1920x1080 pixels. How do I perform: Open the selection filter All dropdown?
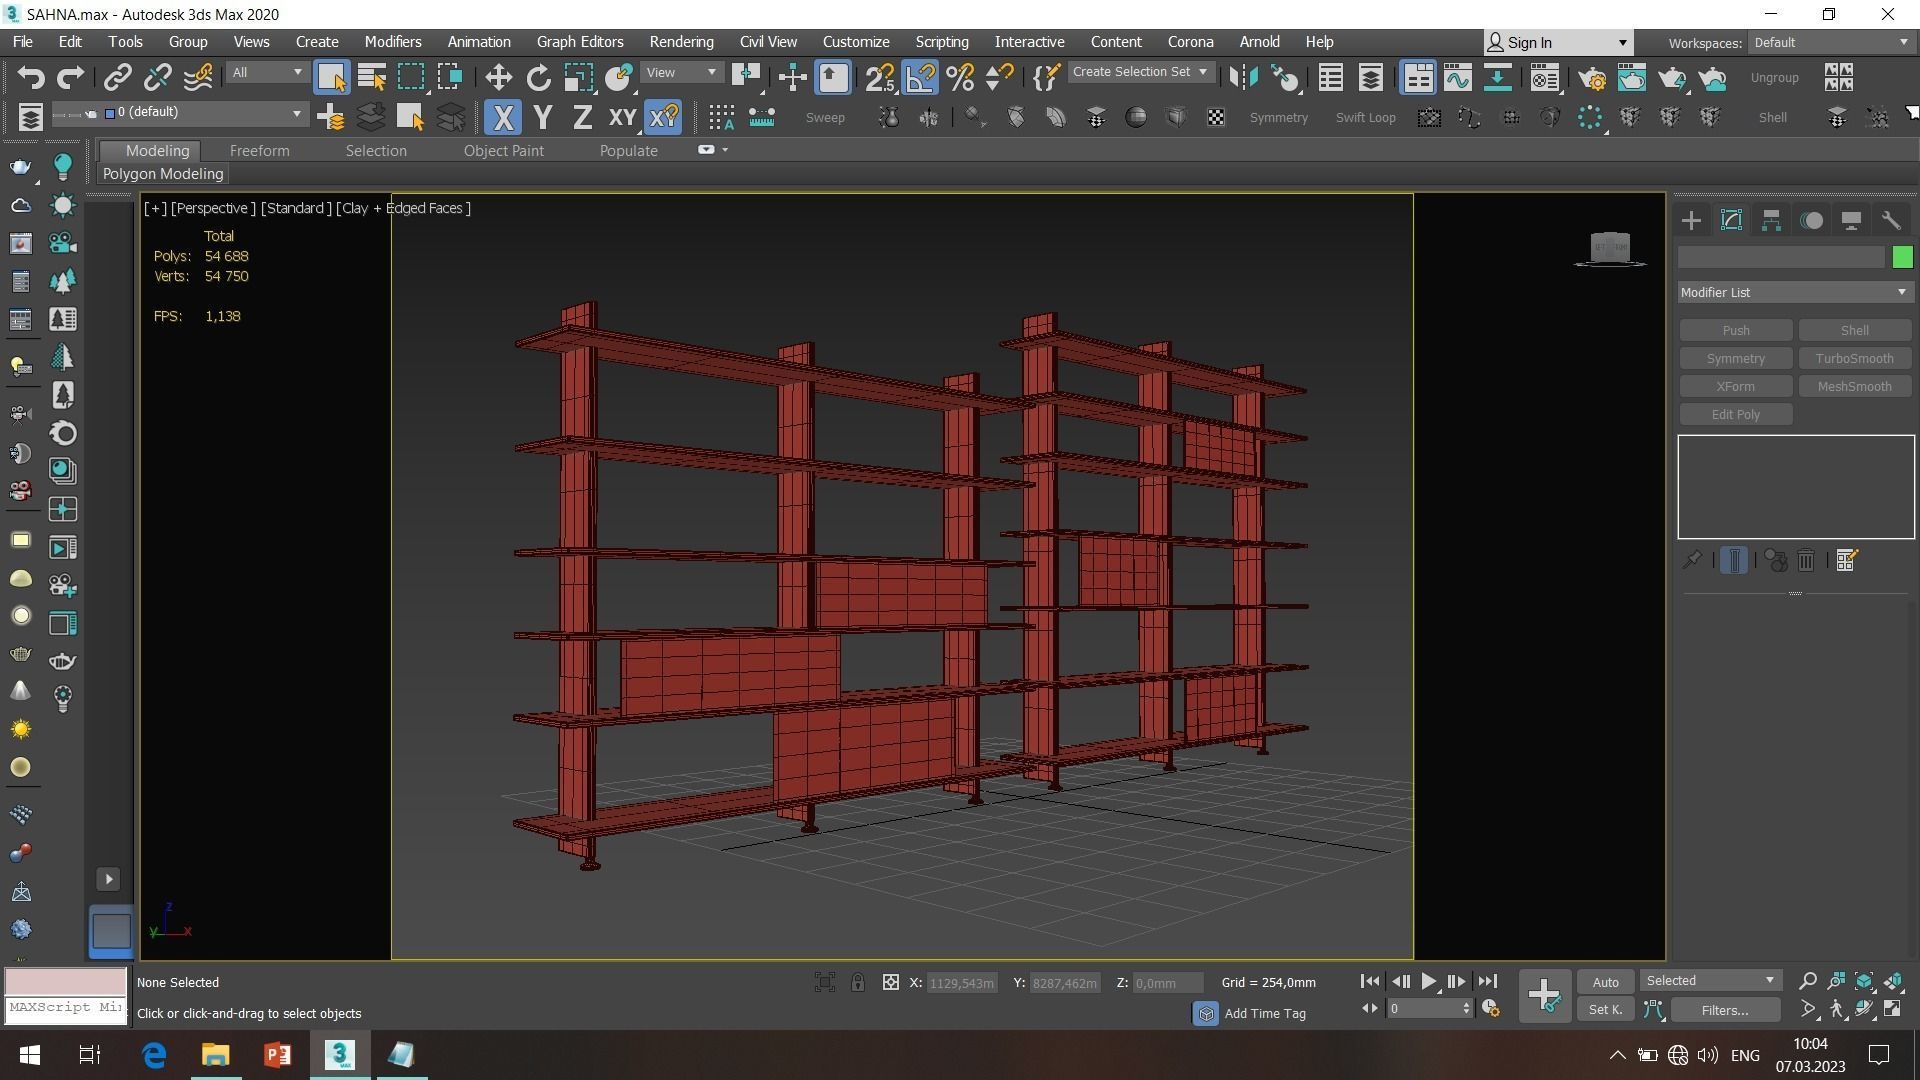click(265, 72)
